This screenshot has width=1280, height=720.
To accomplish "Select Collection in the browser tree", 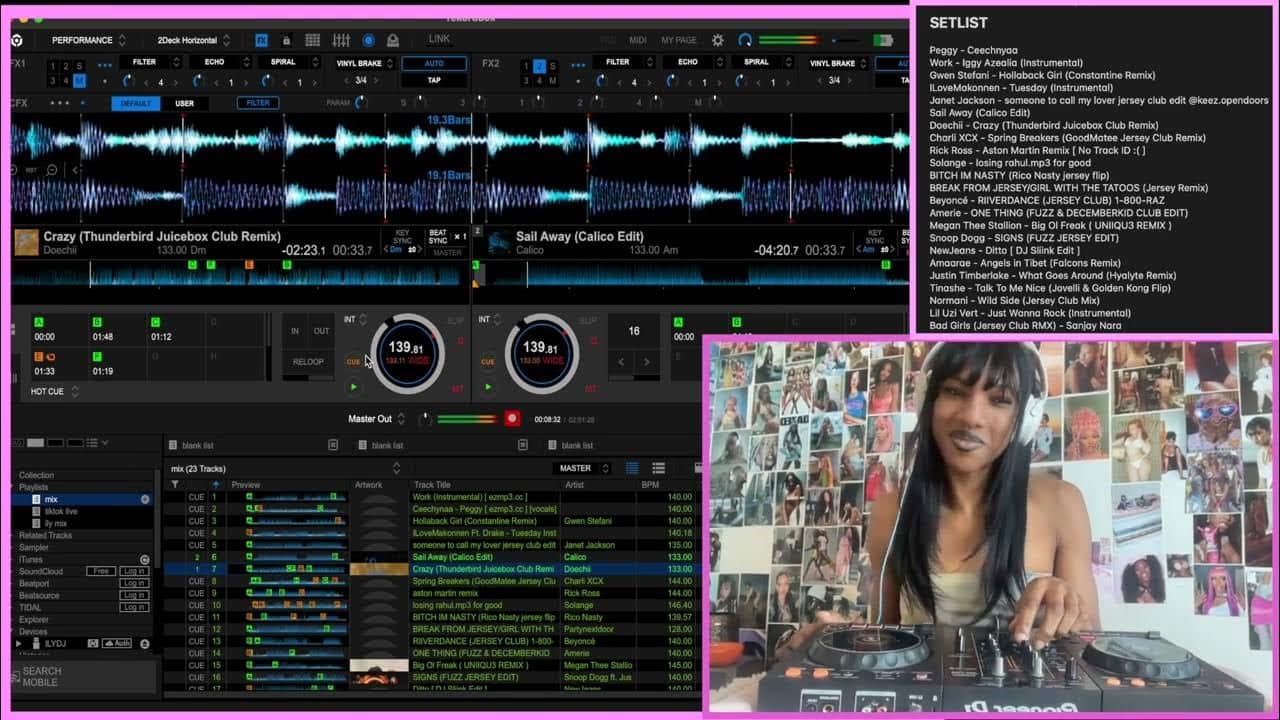I will click(x=37, y=475).
